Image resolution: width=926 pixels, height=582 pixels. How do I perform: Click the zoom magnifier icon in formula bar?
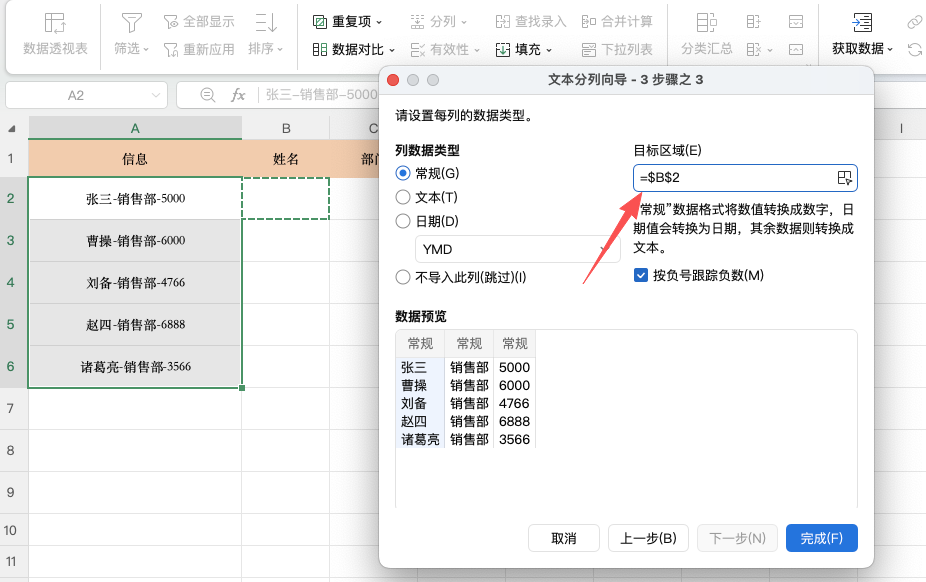click(207, 94)
